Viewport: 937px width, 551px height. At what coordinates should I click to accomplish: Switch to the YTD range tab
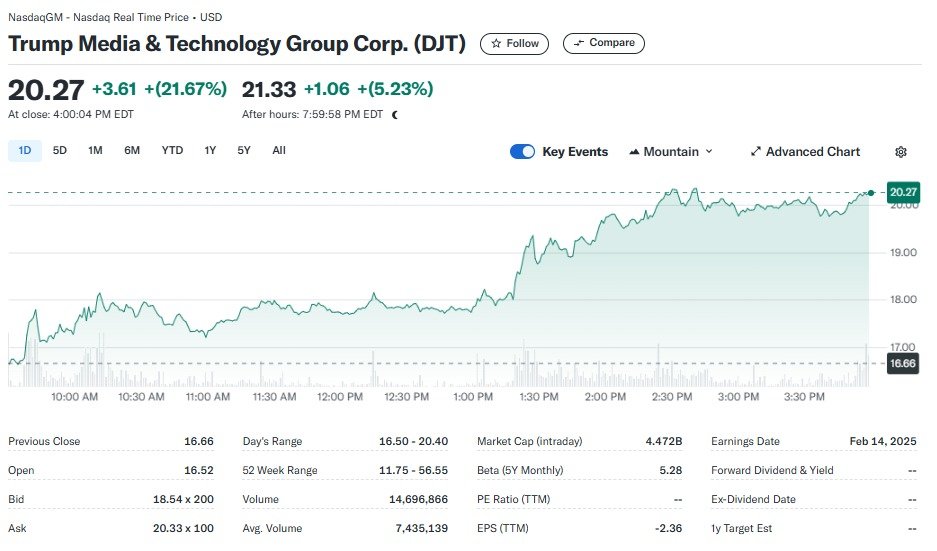[172, 151]
